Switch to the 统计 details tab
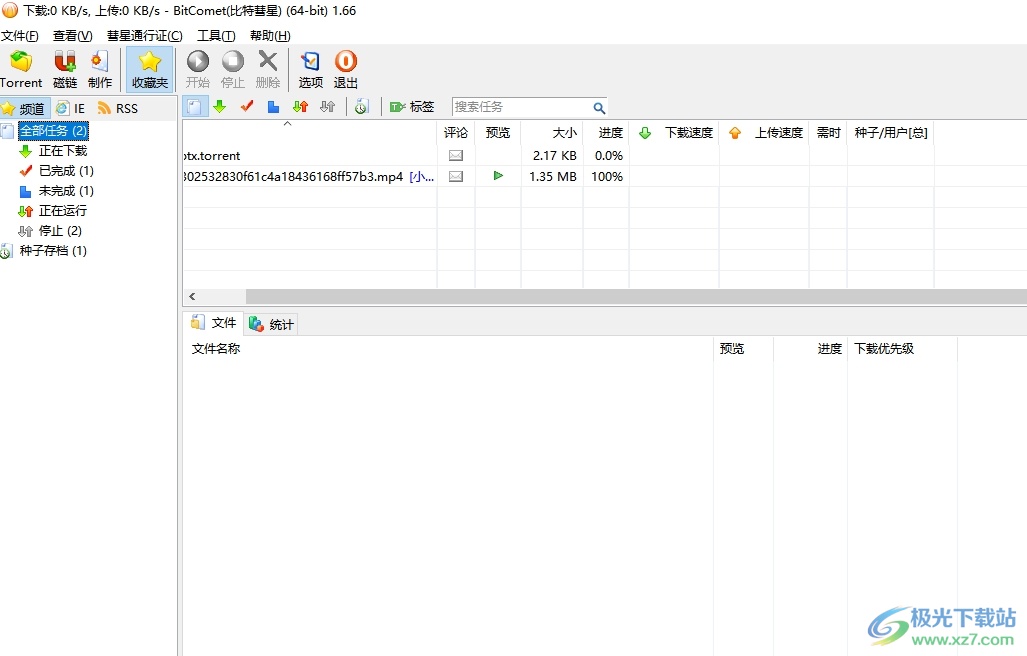 pyautogui.click(x=272, y=324)
